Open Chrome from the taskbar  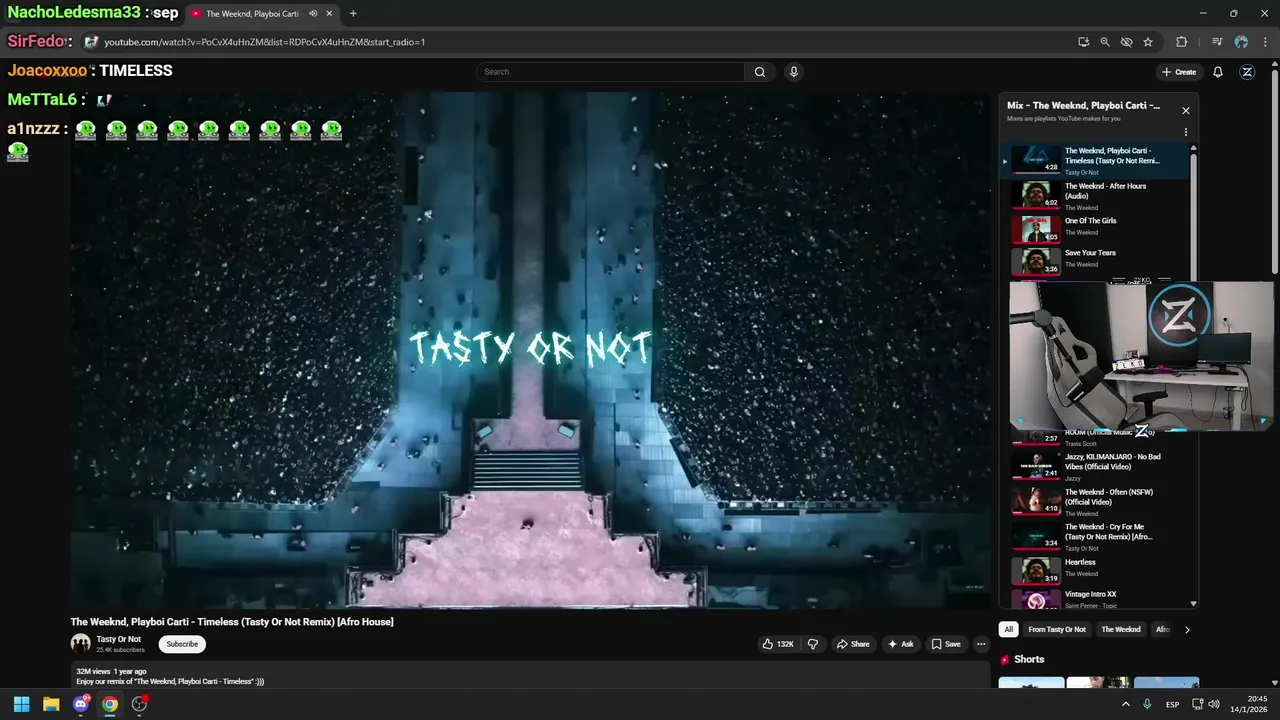110,704
